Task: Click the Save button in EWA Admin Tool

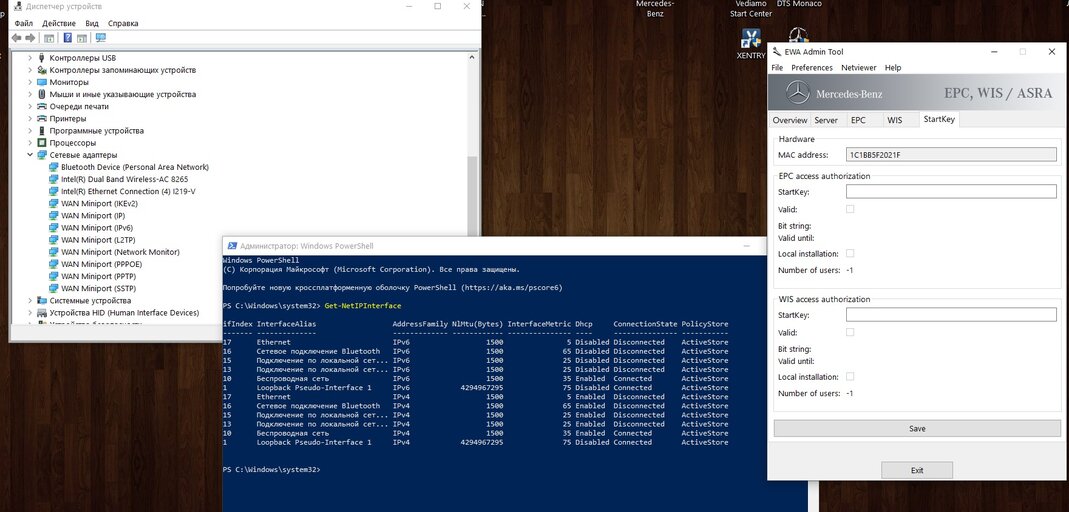Action: [x=917, y=428]
